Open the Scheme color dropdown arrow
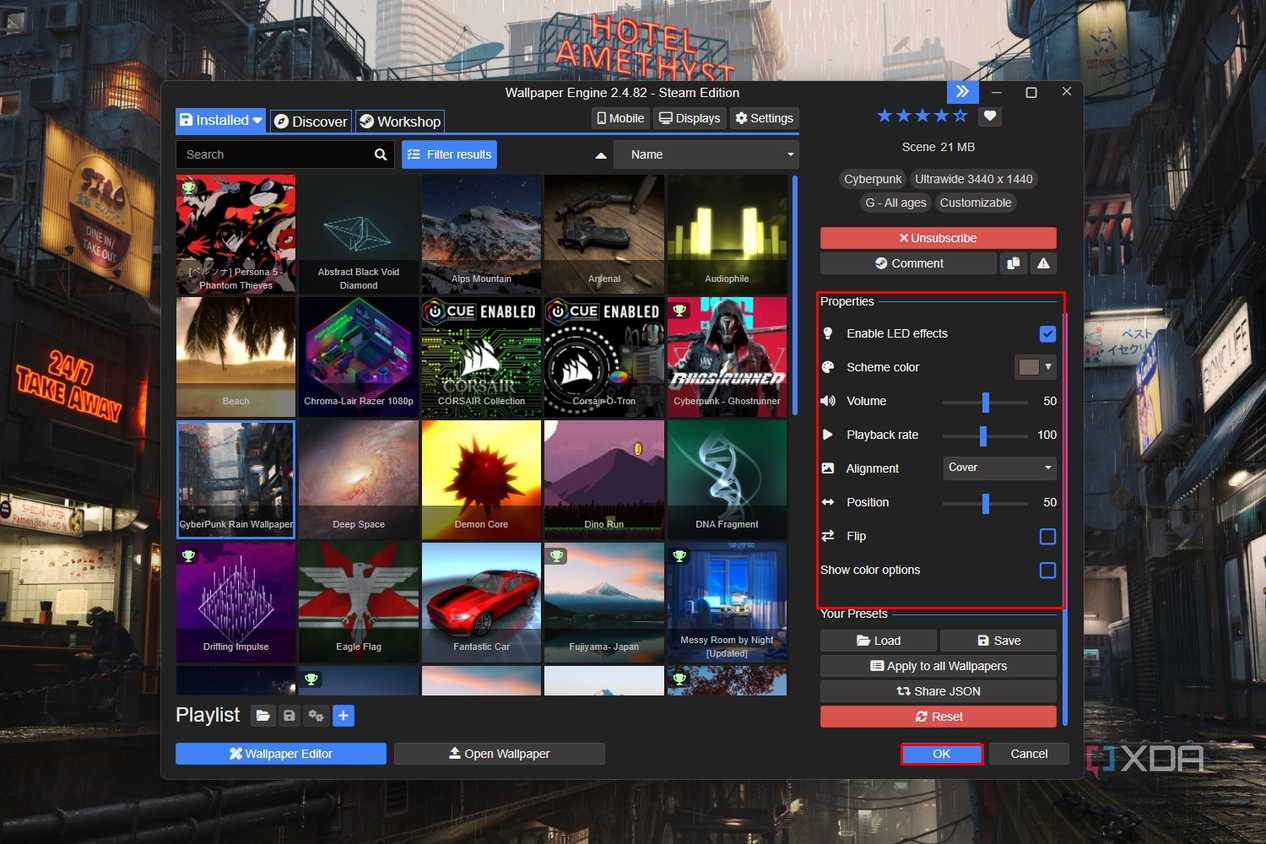Image resolution: width=1266 pixels, height=844 pixels. tap(1048, 367)
